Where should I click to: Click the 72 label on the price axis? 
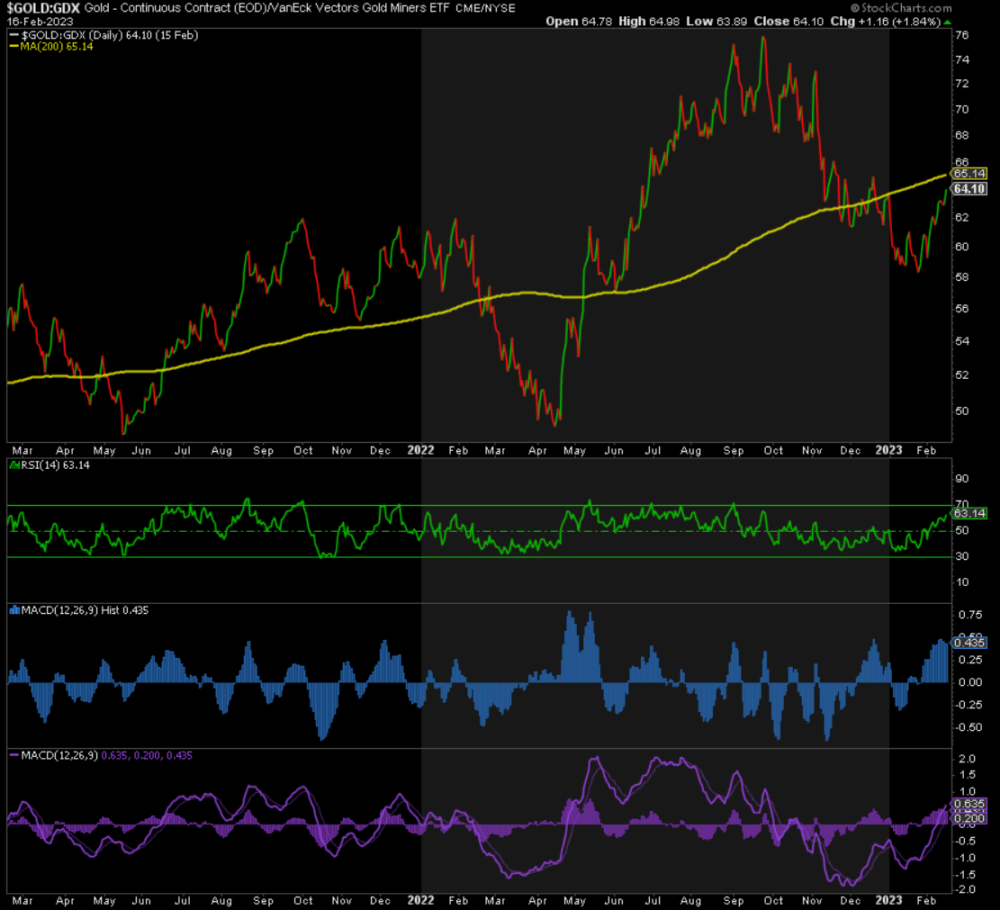(x=962, y=84)
